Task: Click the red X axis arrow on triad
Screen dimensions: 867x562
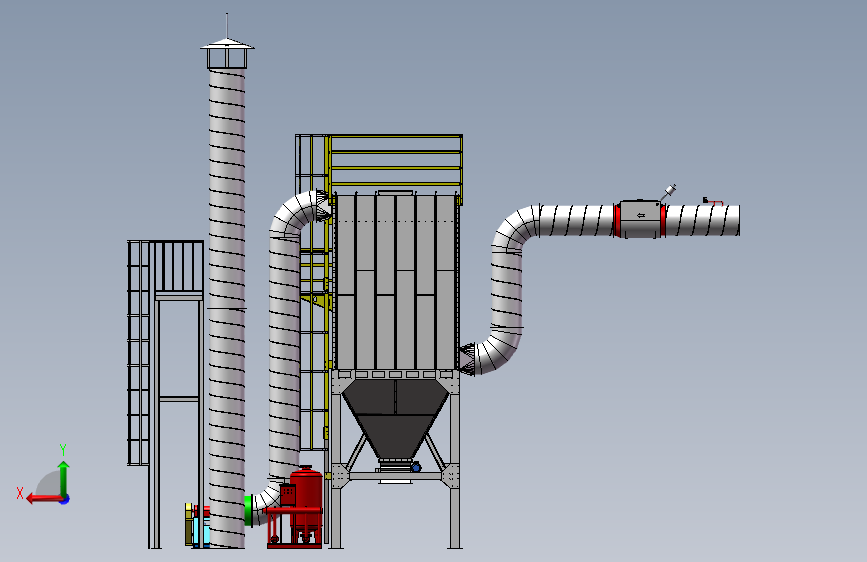Action: click(x=43, y=499)
